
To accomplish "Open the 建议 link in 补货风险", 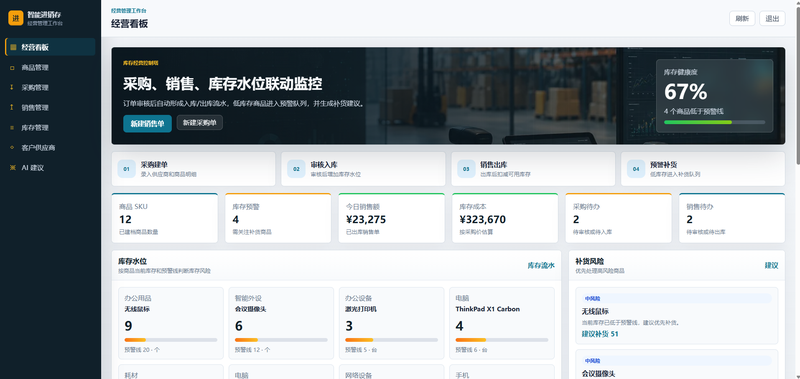I will [771, 265].
